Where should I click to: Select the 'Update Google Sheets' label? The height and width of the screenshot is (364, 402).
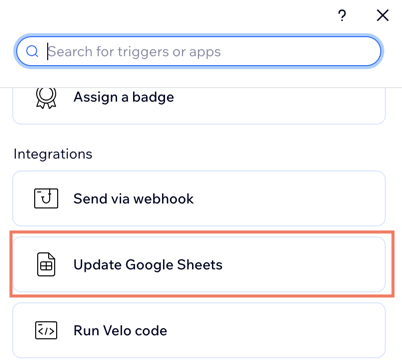pyautogui.click(x=148, y=265)
